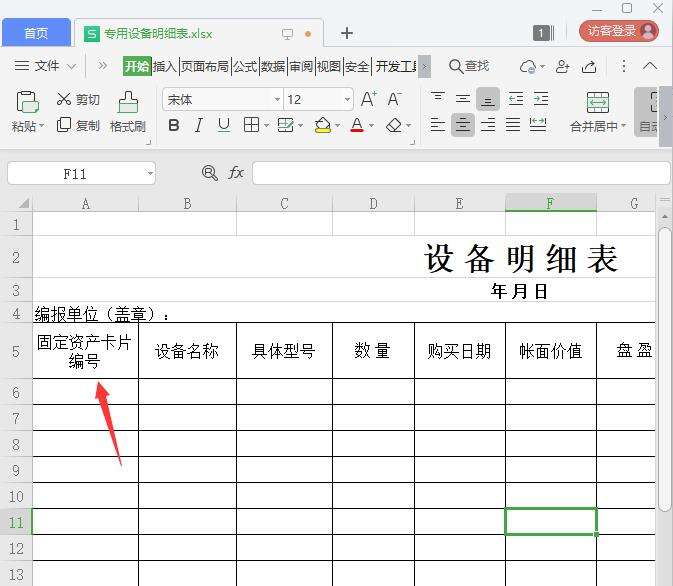The height and width of the screenshot is (586, 673).
Task: Increase font size with A+ icon
Action: point(368,99)
